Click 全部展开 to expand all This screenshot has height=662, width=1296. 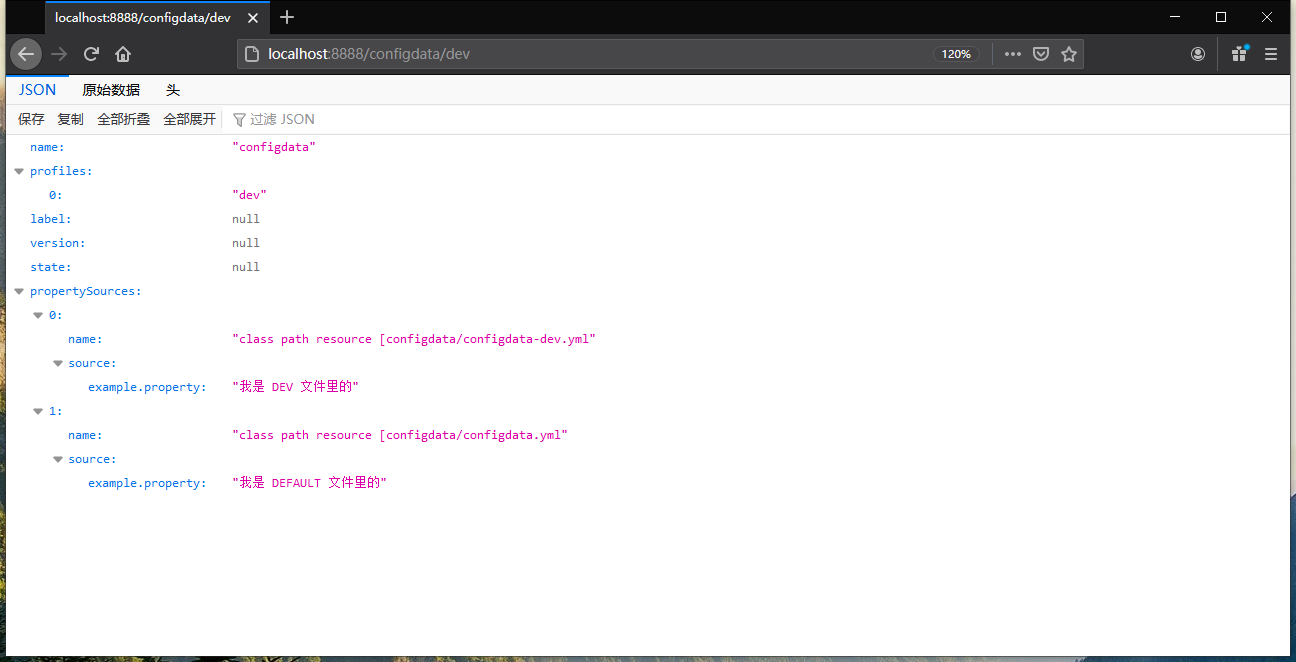click(x=189, y=119)
